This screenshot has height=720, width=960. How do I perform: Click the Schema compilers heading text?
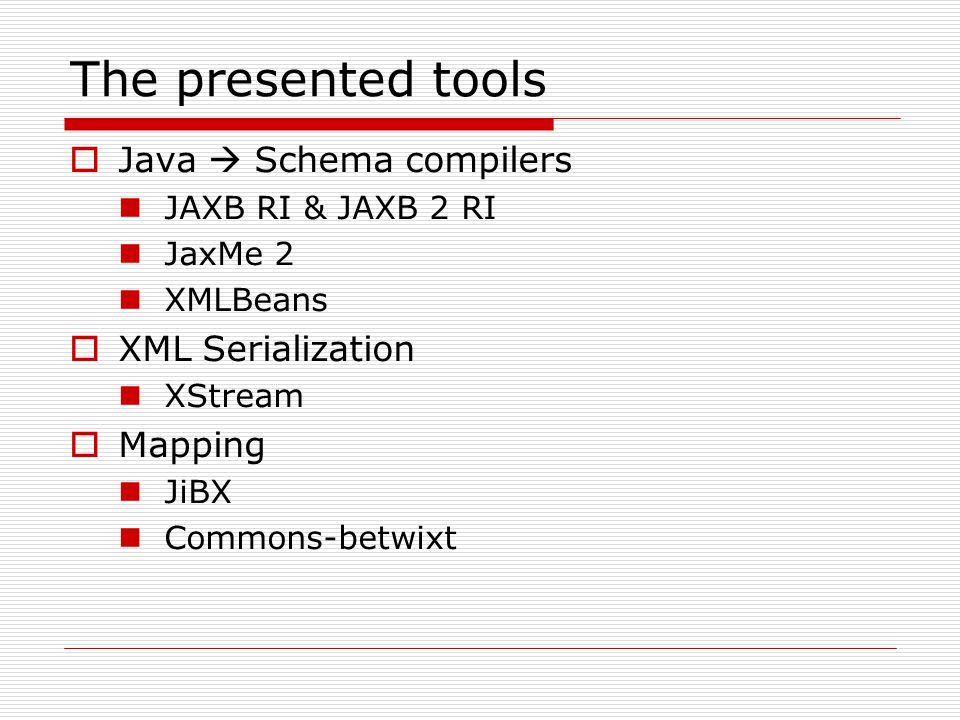click(413, 160)
